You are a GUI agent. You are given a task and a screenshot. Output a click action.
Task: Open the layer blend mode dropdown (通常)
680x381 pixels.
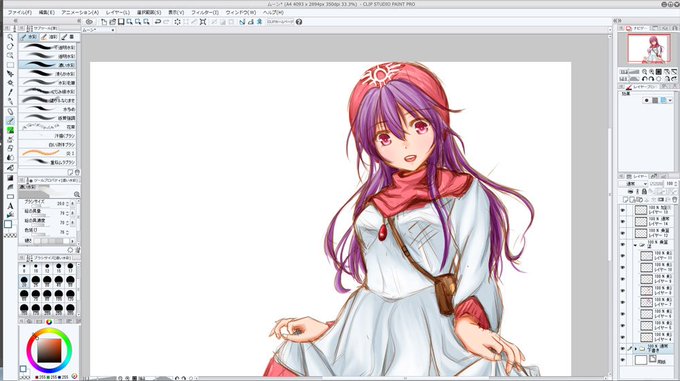(x=633, y=184)
